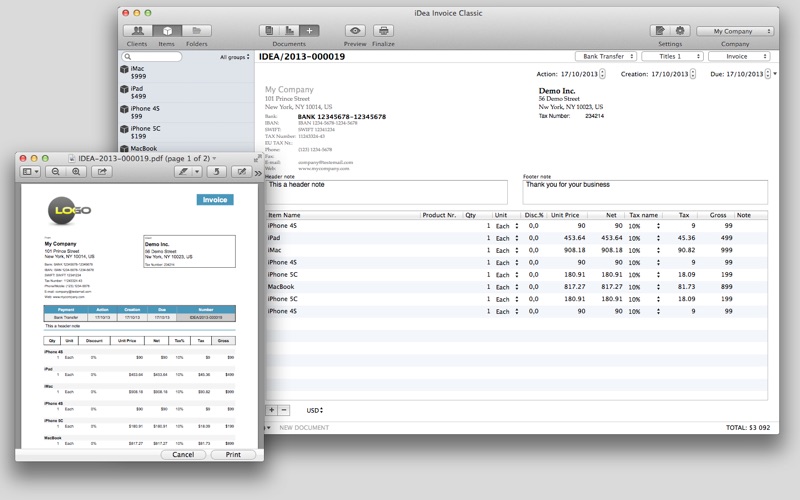The image size is (800, 500).
Task: Click the Finalize printer icon
Action: 383,32
